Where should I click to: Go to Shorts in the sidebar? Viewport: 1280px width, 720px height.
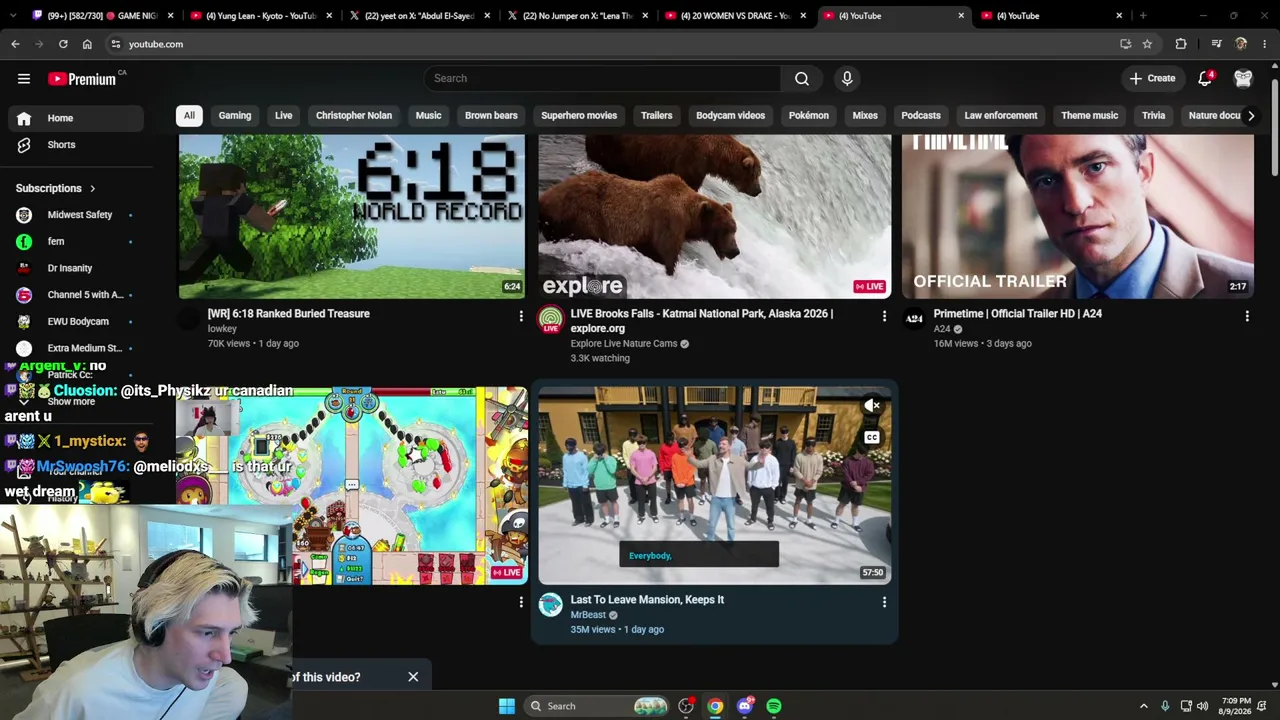pos(61,145)
